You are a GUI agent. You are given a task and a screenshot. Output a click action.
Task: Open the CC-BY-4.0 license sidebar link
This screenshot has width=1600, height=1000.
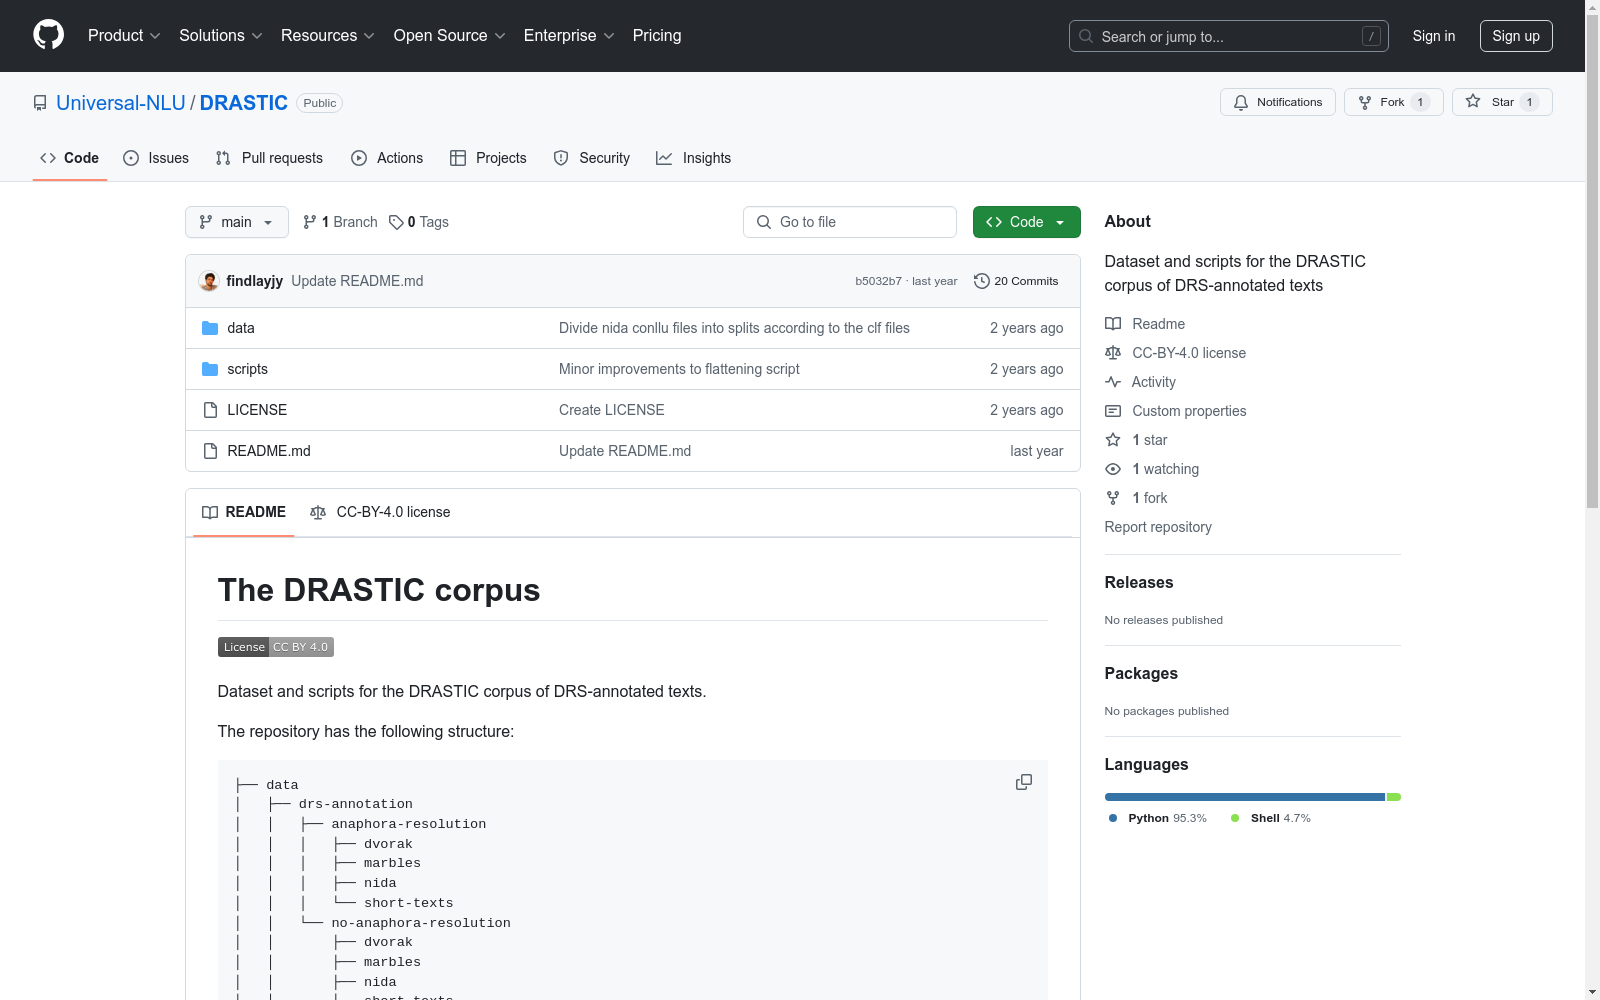tap(1175, 353)
